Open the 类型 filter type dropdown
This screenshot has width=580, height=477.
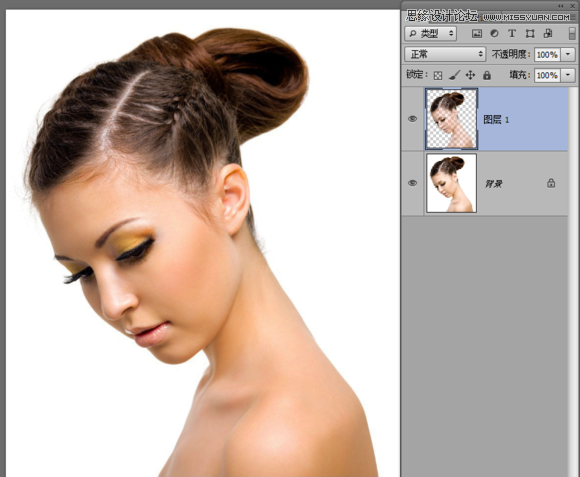click(431, 34)
